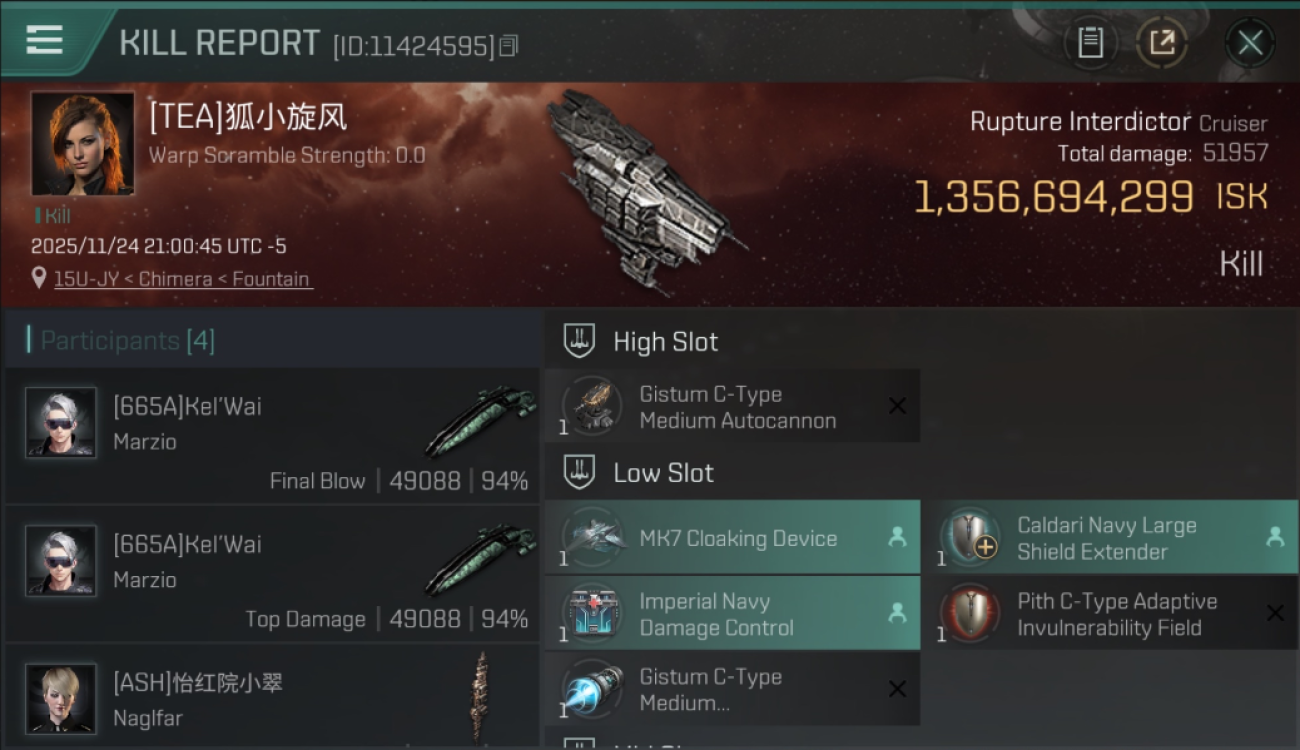Toggle person marker on MK7 Cloaking Device
Viewport: 1300px width, 750px height.
tap(897, 537)
